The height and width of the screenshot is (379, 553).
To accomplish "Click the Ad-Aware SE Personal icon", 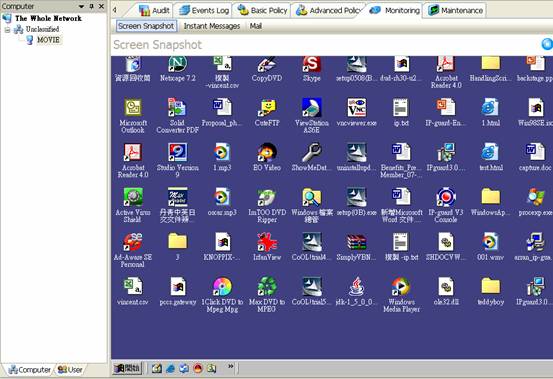I will pyautogui.click(x=133, y=250).
